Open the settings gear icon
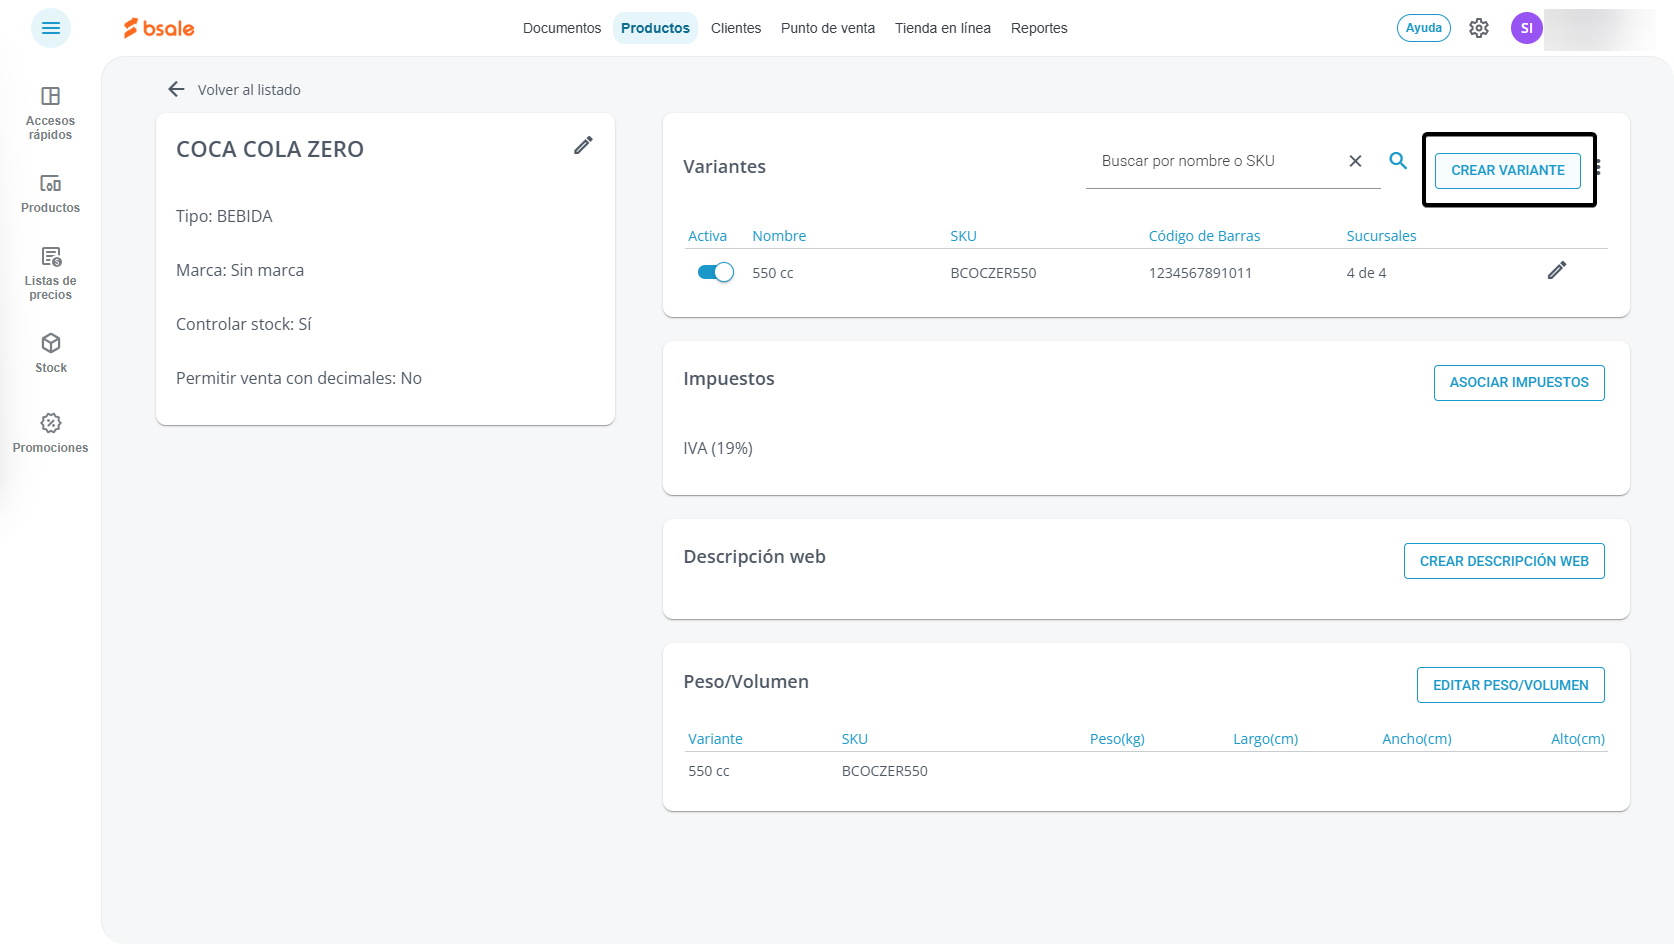Screen dimensions: 1674x944 pyautogui.click(x=1479, y=28)
